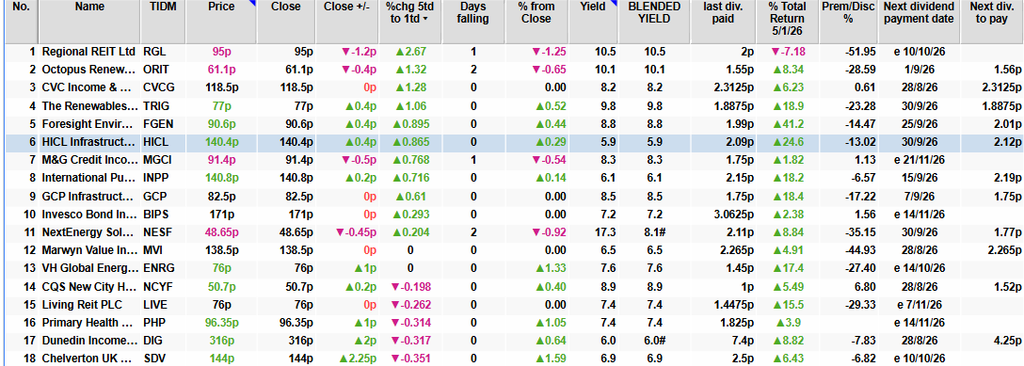Click Next dividend payment date header

(919, 22)
